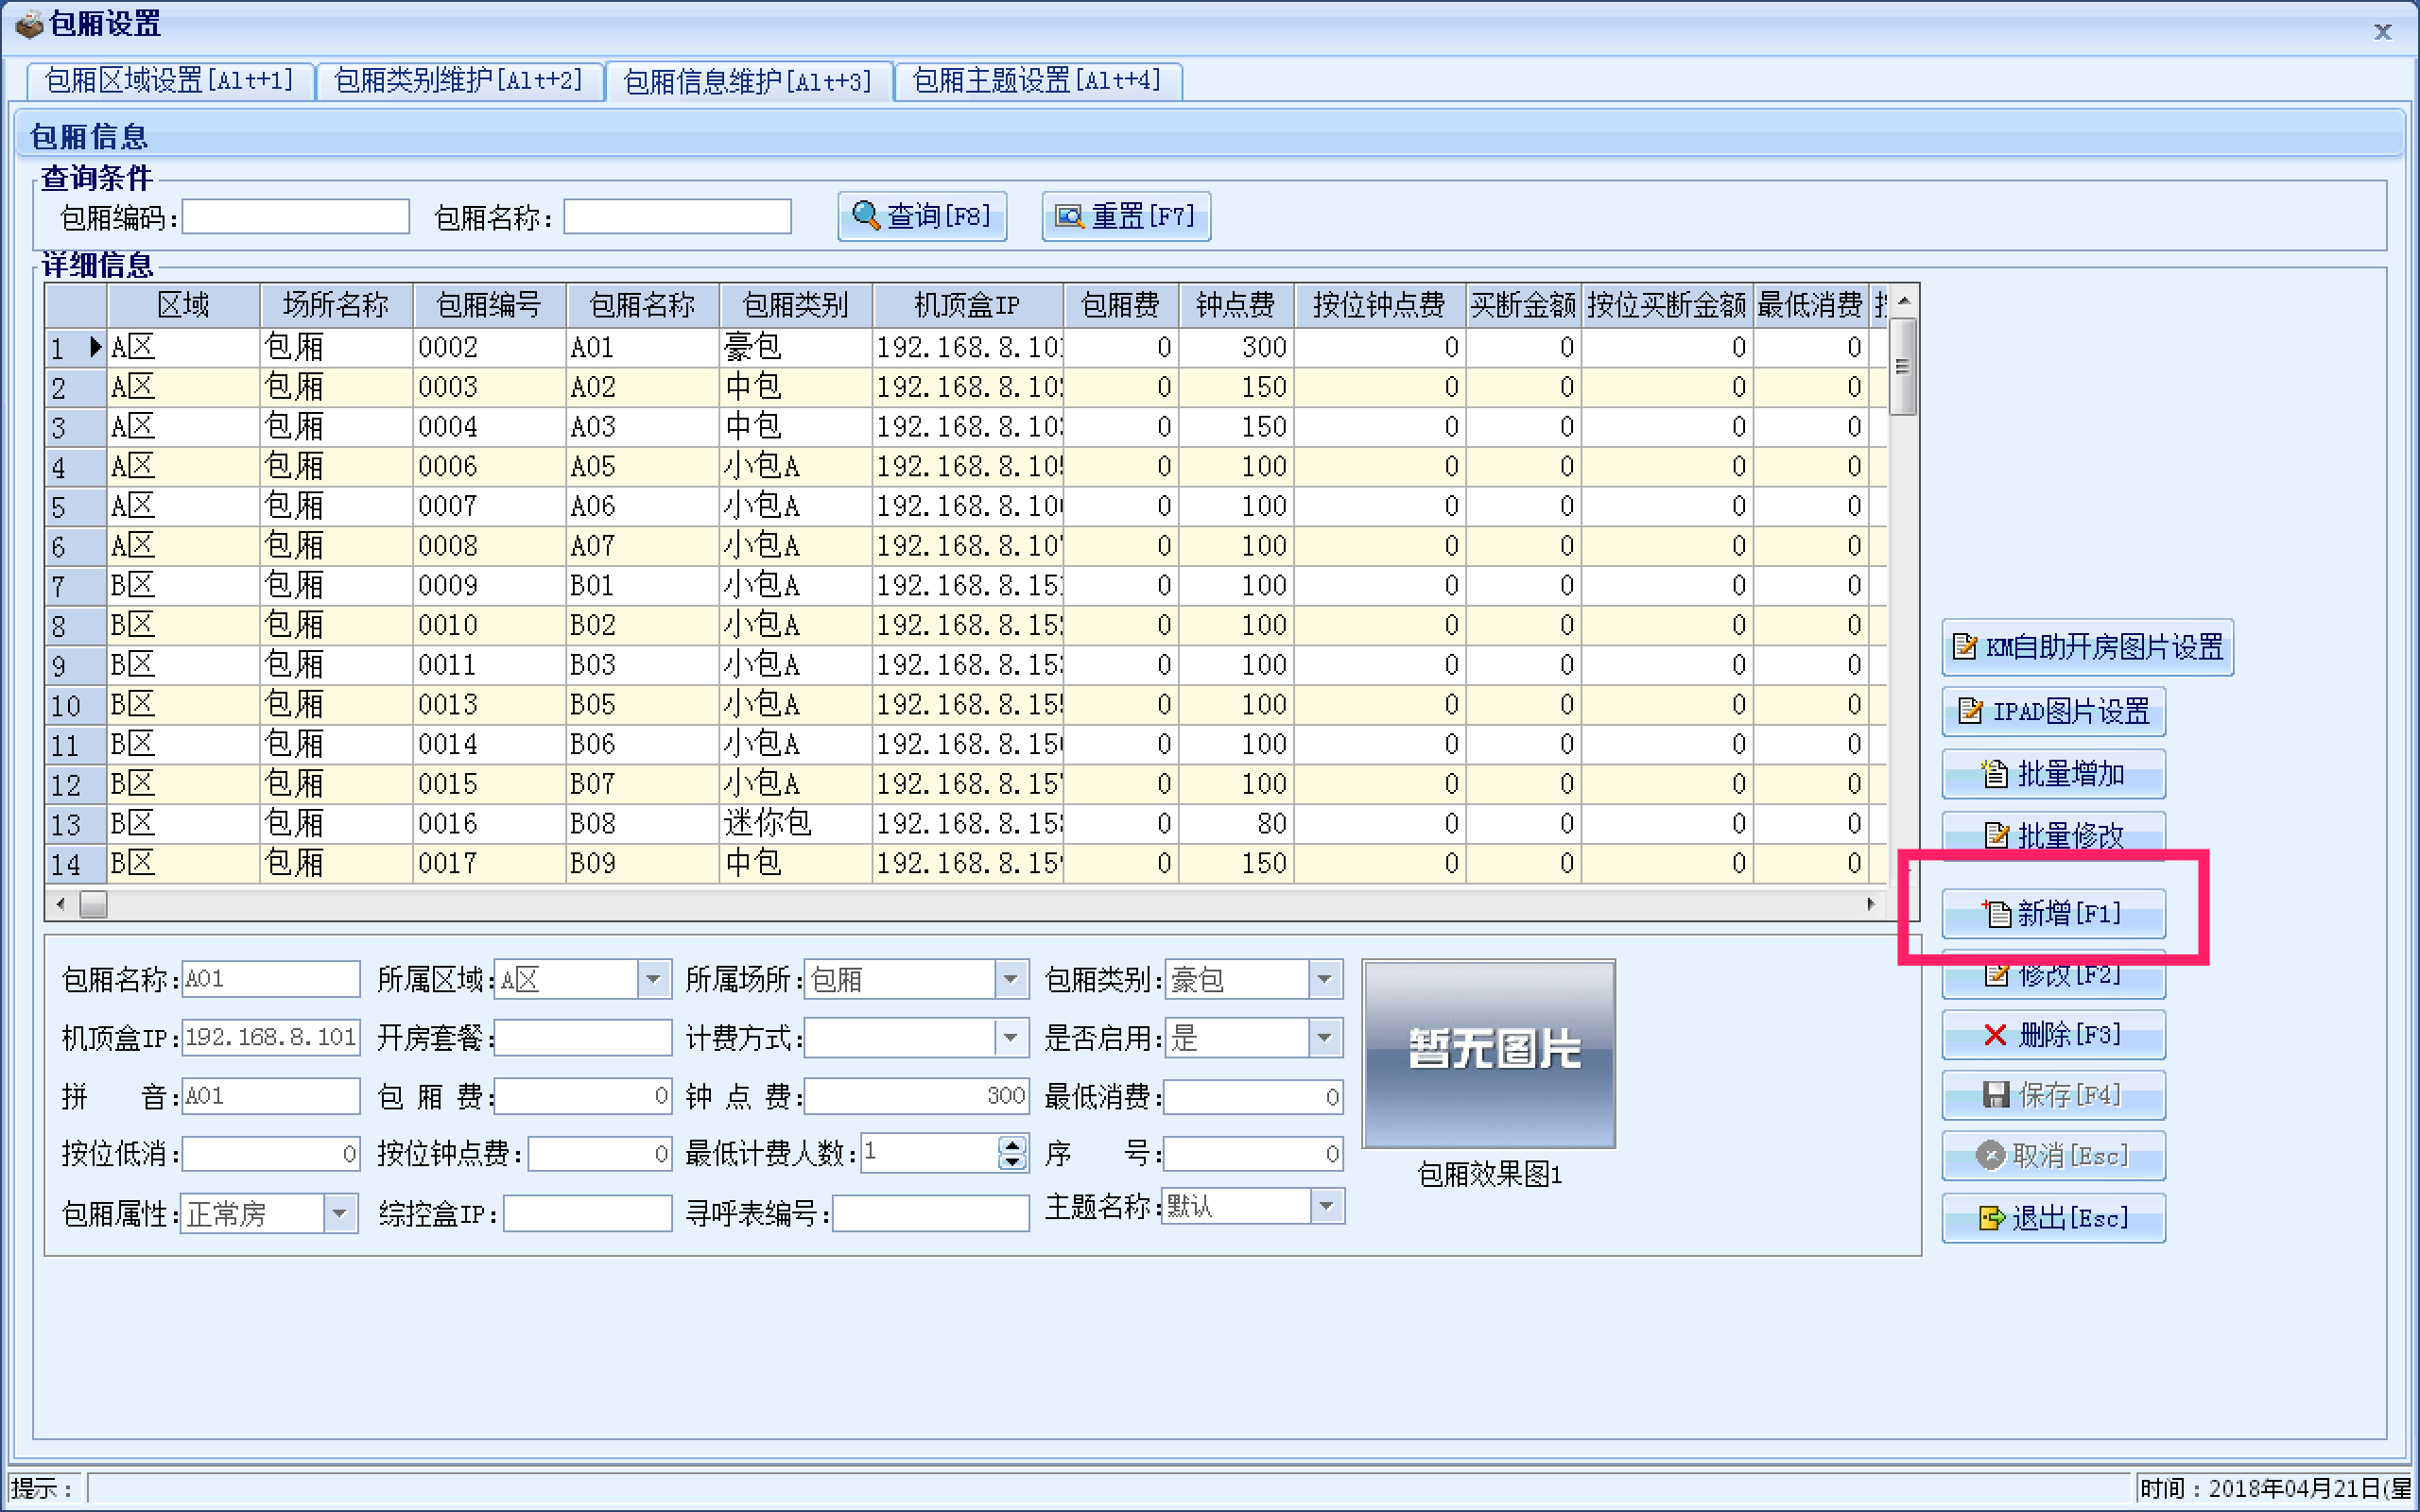Image resolution: width=2420 pixels, height=1512 pixels.
Task: Click the 包厢名称 detail field A01
Action: tap(270, 979)
